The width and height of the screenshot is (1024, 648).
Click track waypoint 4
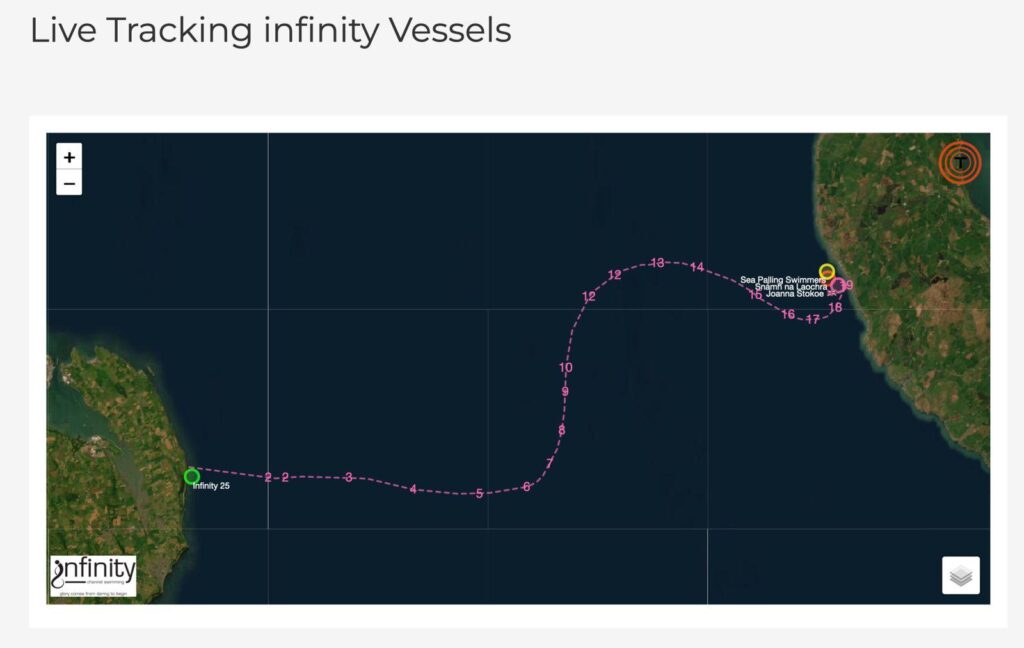pyautogui.click(x=413, y=489)
